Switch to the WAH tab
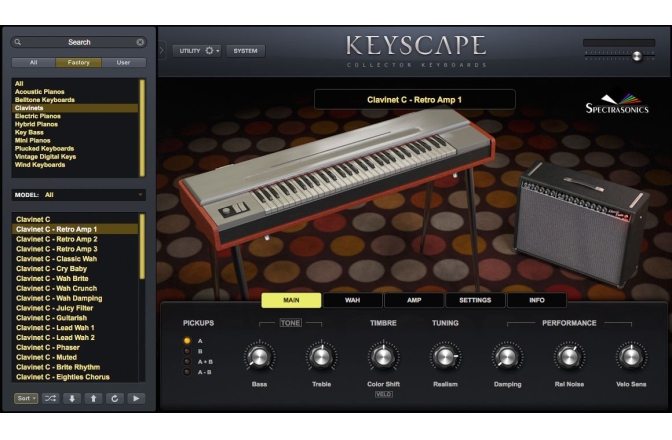The image size is (672, 440). tap(352, 300)
